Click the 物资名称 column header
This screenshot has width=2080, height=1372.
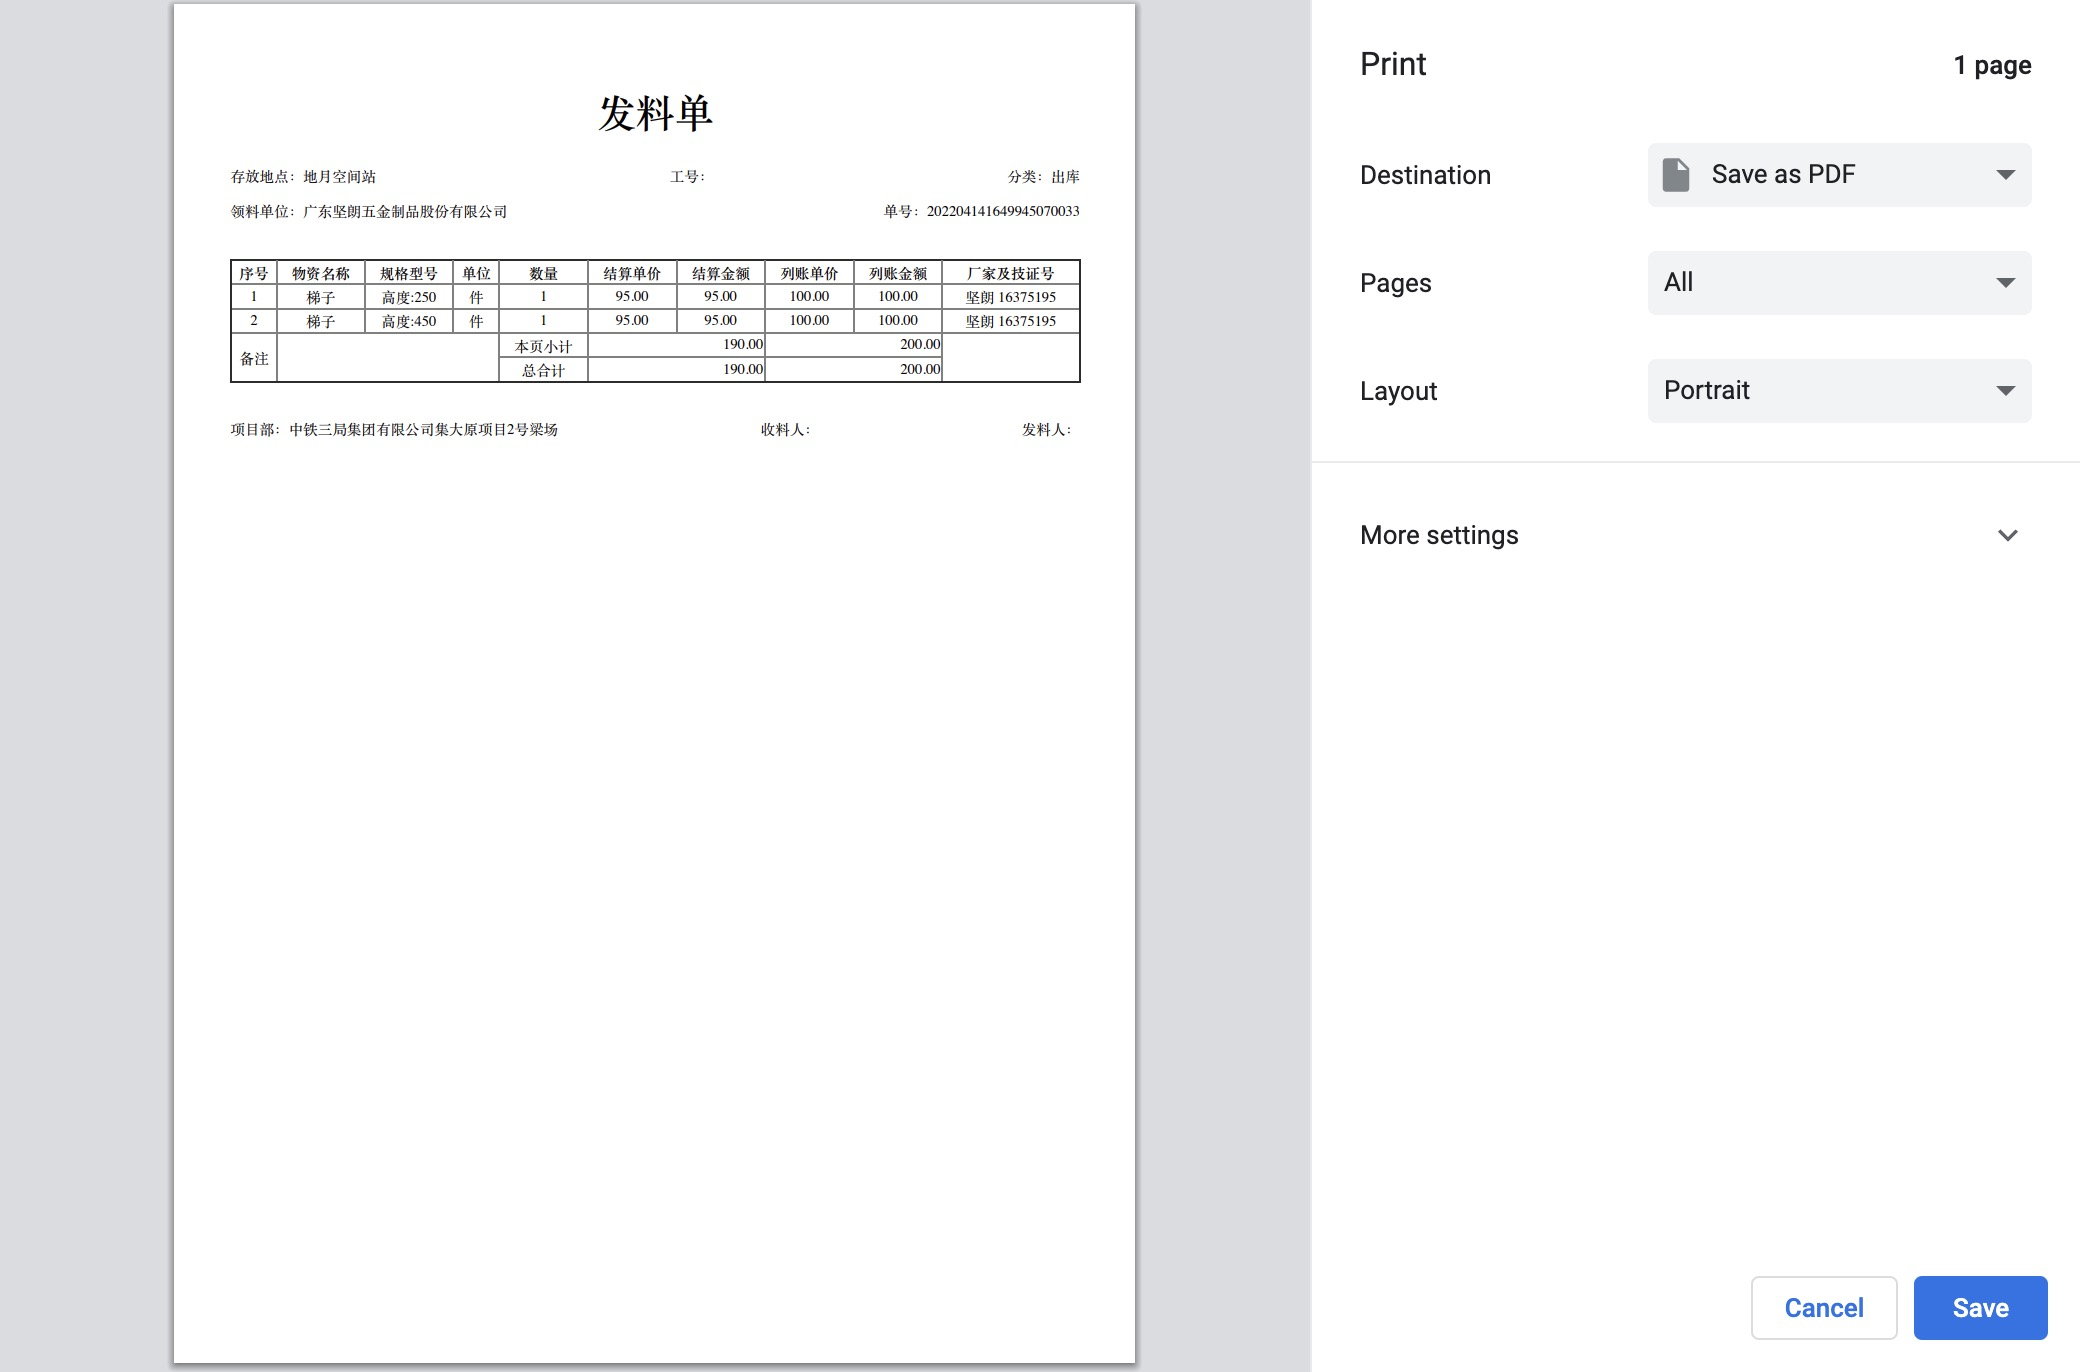click(x=321, y=273)
